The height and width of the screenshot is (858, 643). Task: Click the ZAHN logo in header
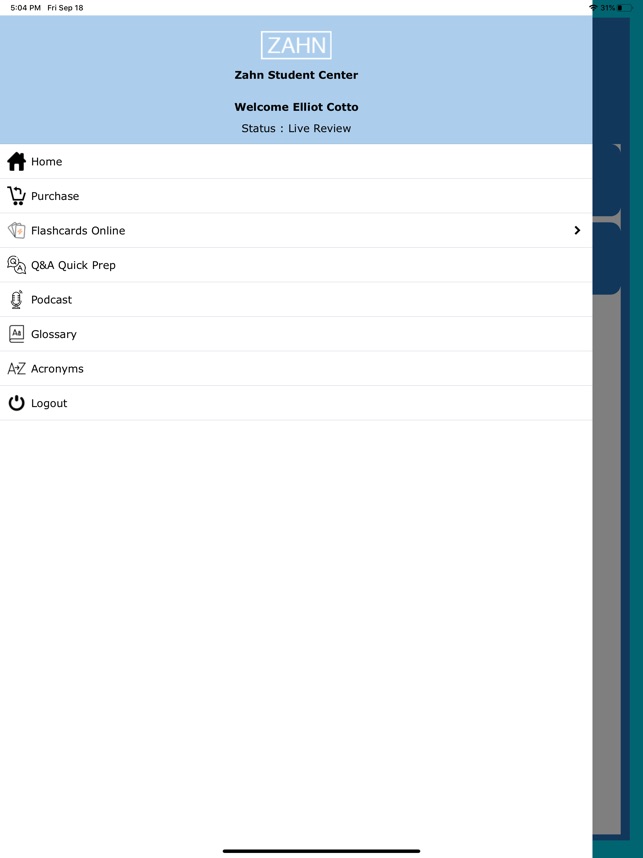296,45
